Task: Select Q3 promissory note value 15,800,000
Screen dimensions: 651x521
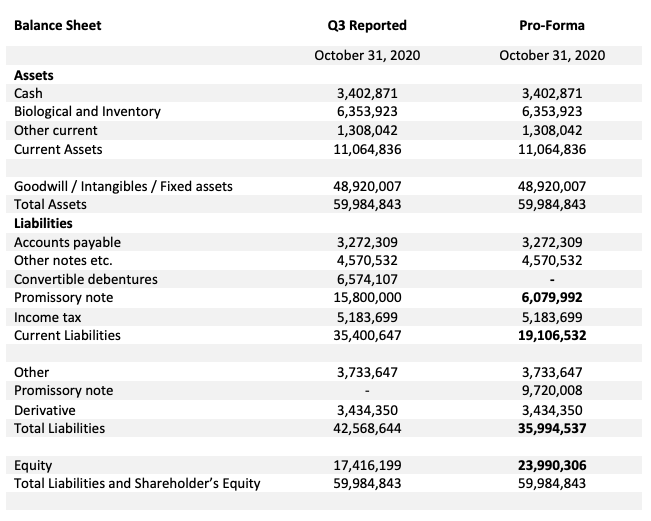Action: 367,298
